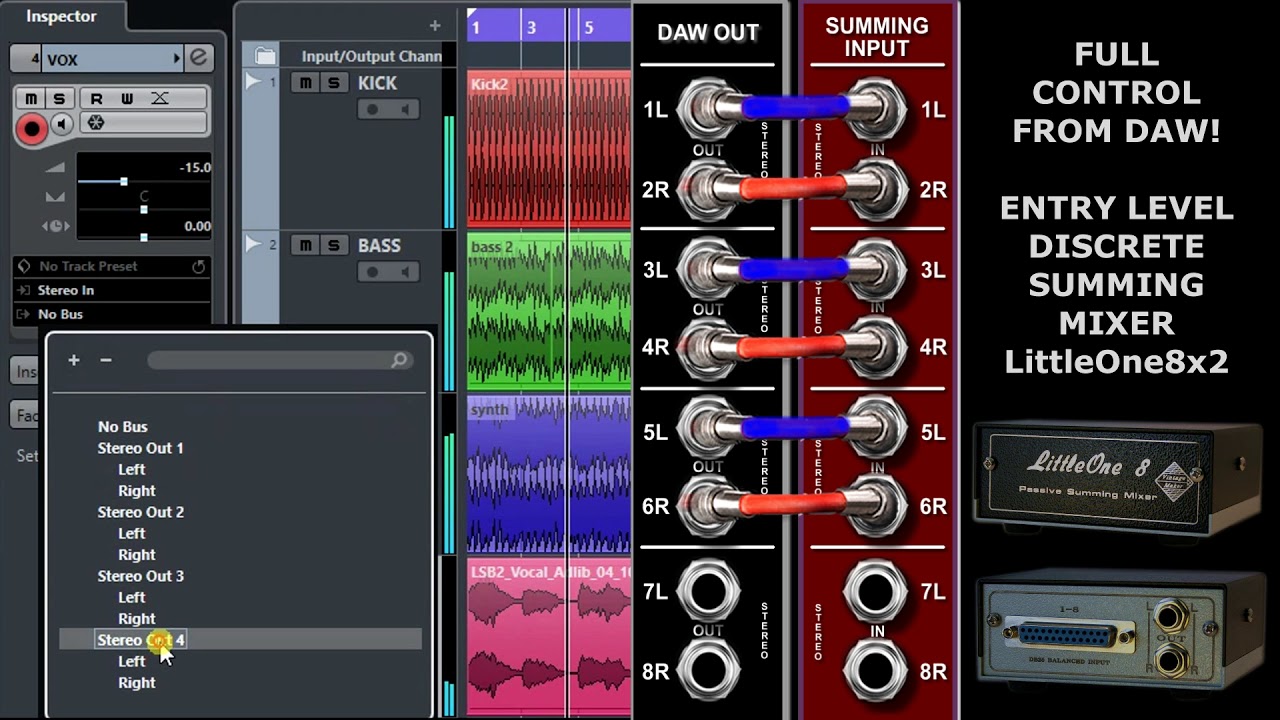
Task: Click the track delay slider handle at 0.00
Action: pyautogui.click(x=144, y=237)
